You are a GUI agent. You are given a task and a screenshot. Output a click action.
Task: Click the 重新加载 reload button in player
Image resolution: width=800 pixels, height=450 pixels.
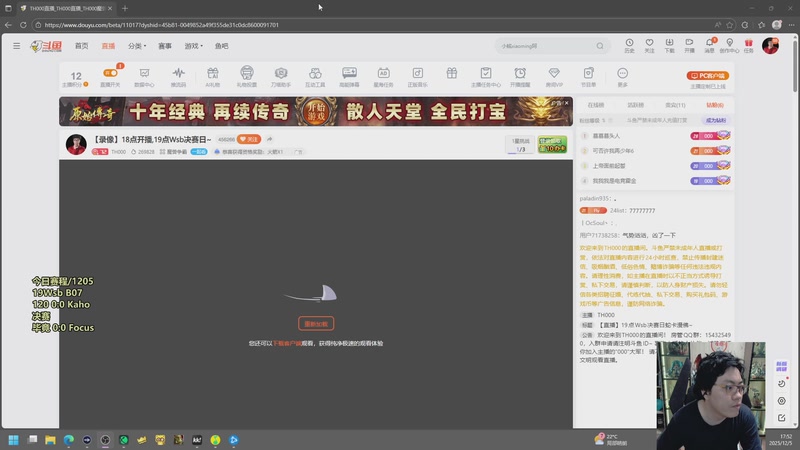tap(316, 323)
